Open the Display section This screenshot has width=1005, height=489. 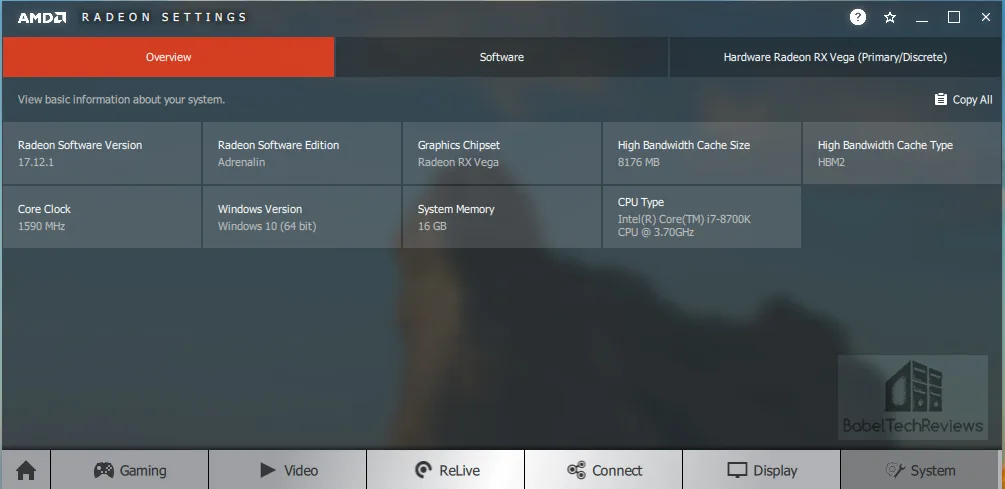point(761,470)
